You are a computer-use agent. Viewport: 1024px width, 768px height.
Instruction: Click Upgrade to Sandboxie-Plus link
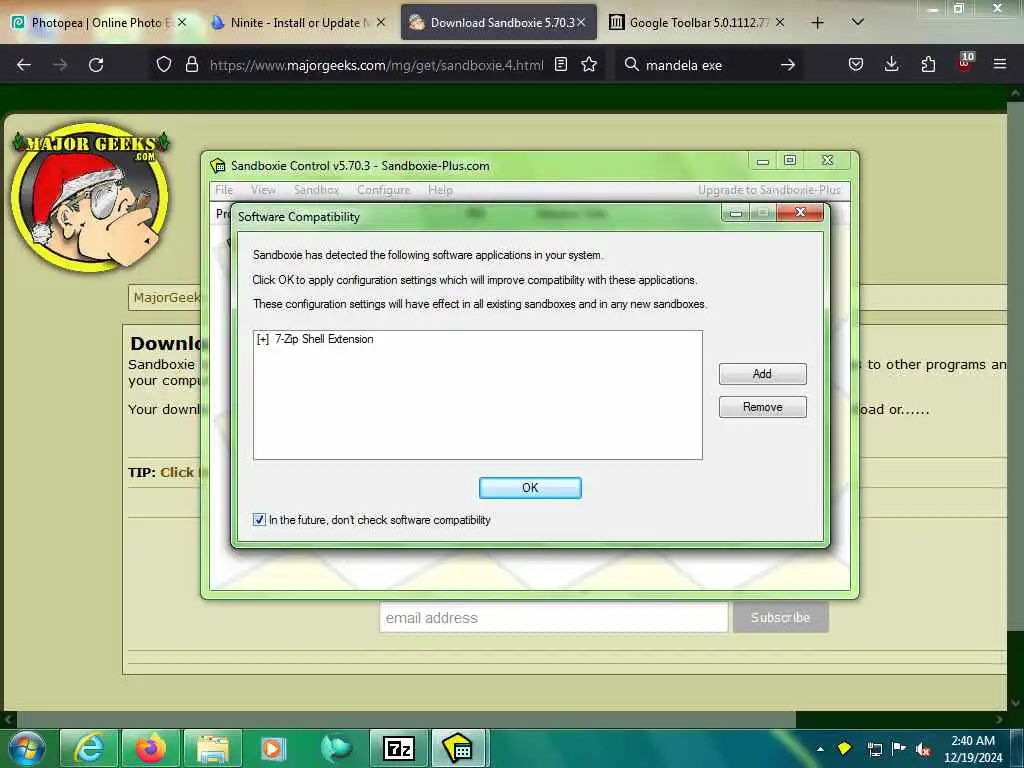click(769, 190)
